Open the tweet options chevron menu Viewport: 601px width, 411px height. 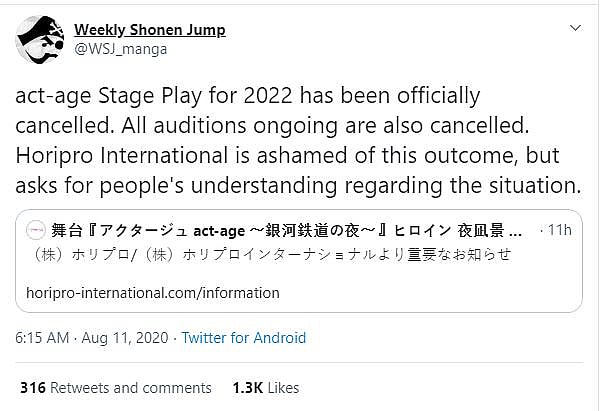[575, 28]
